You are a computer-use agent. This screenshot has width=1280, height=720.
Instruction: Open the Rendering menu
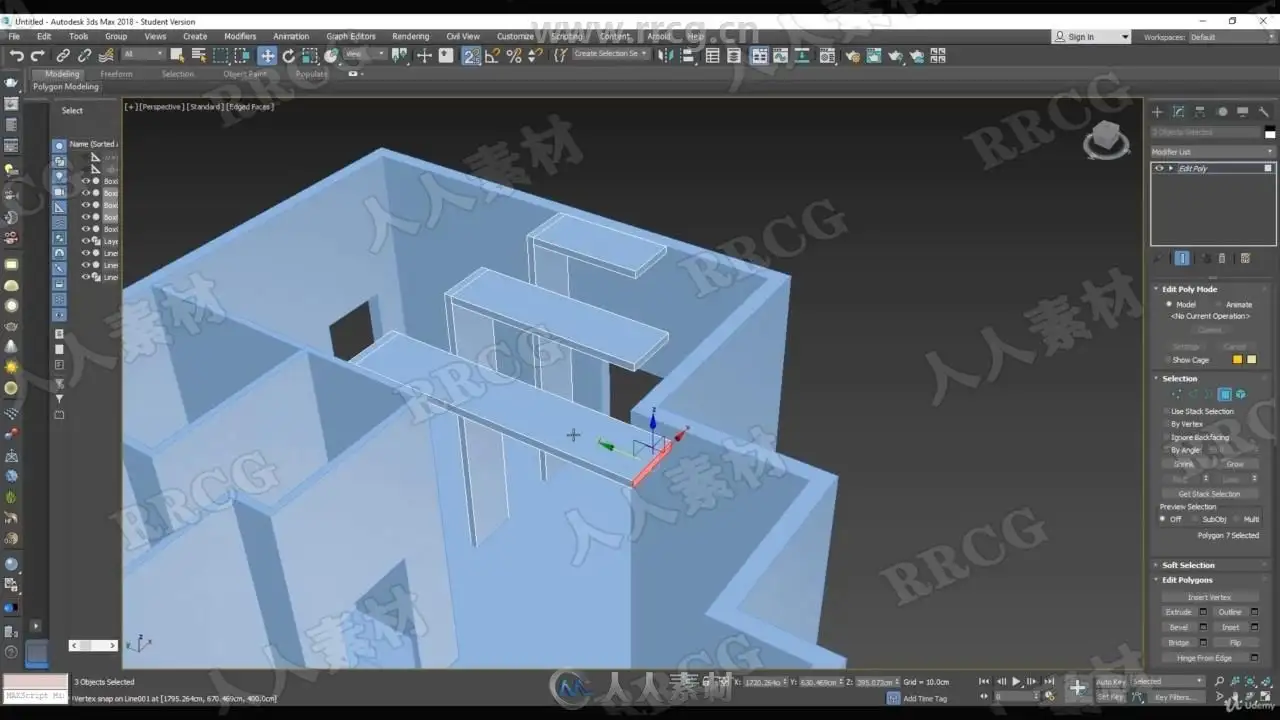tap(410, 37)
